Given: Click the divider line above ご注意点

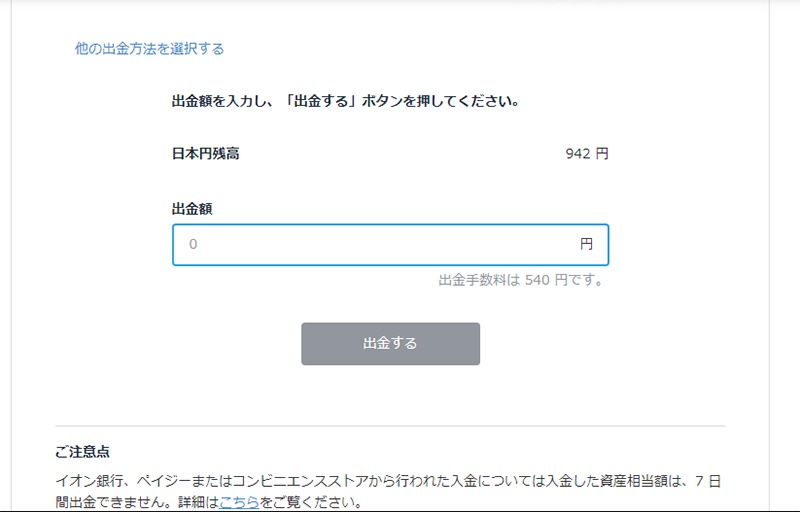Looking at the screenshot, I should (x=390, y=425).
